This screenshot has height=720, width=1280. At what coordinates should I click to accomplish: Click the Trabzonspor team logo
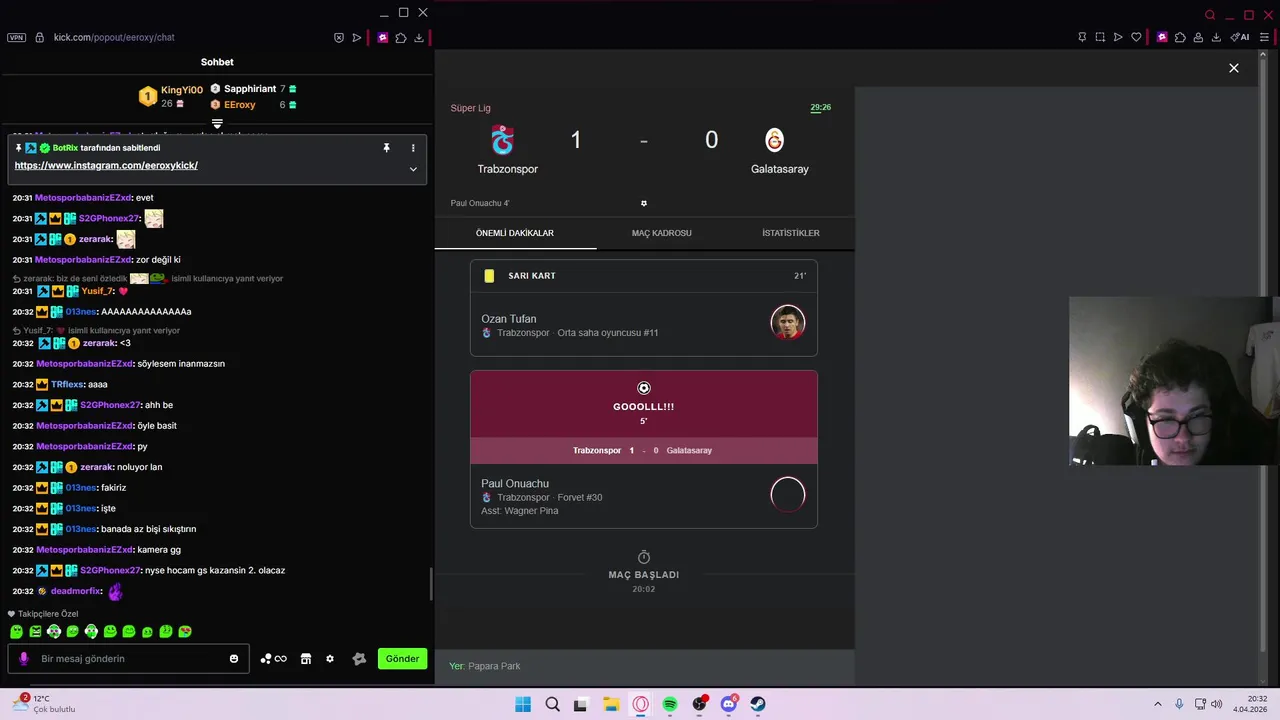[503, 140]
